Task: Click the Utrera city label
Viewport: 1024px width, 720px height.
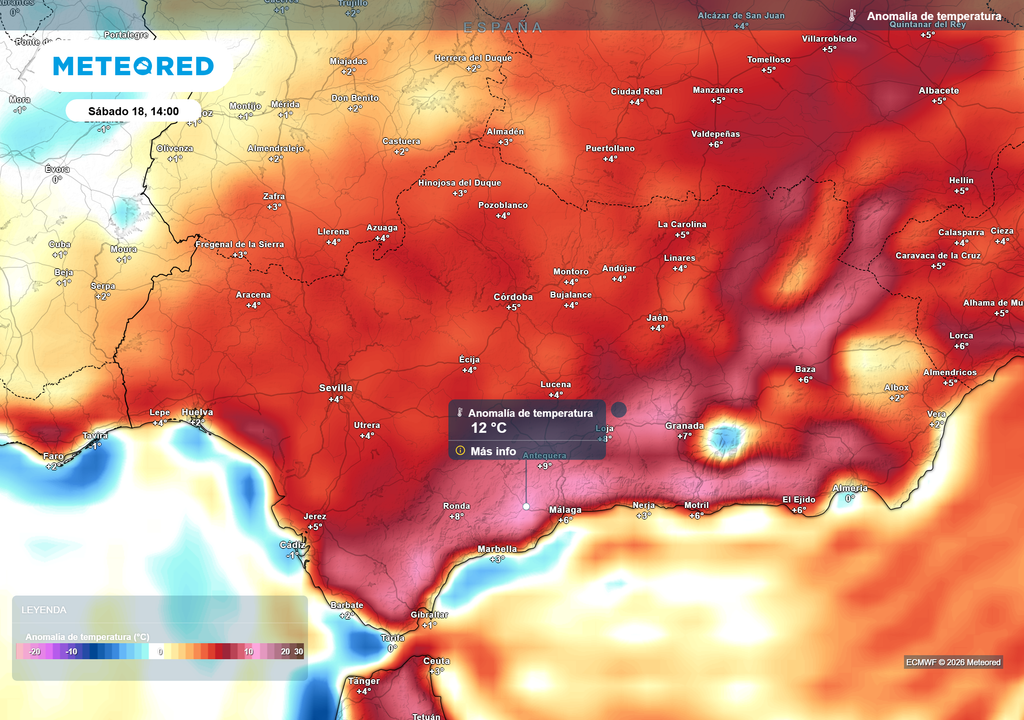Action: 367,425
